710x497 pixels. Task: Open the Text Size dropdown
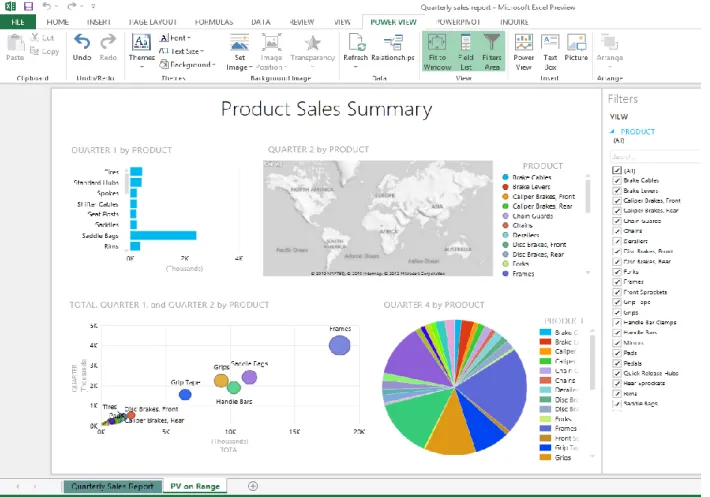point(181,51)
